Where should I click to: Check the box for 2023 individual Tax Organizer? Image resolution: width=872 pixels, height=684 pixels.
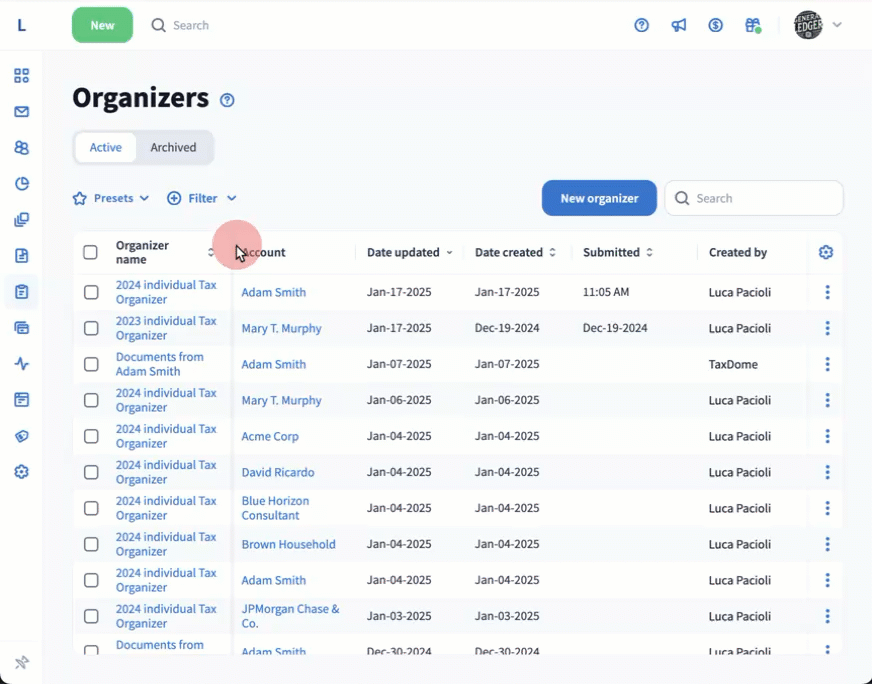tap(91, 328)
